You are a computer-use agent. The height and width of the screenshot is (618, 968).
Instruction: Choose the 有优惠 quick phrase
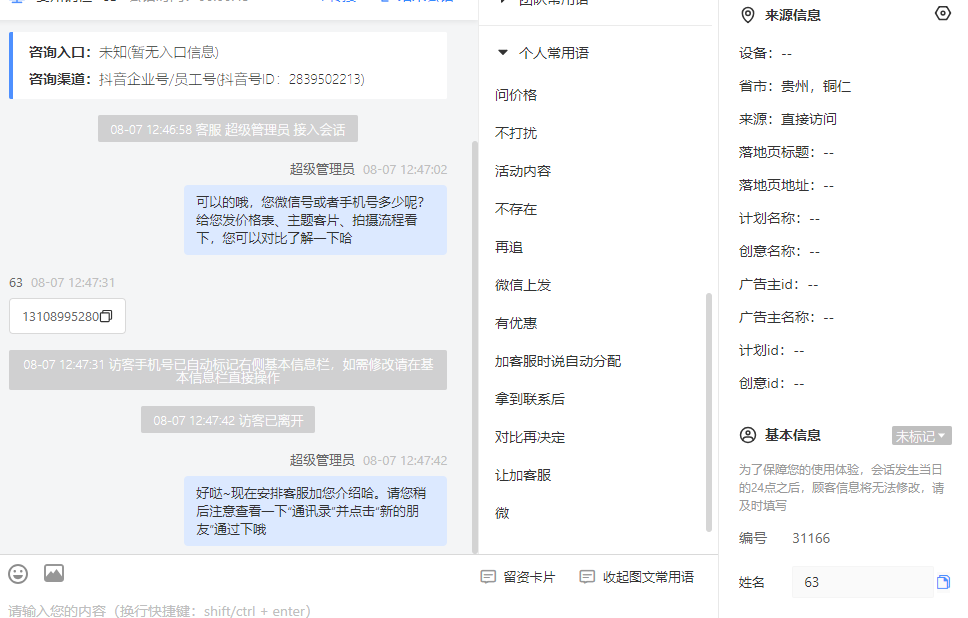tap(516, 324)
